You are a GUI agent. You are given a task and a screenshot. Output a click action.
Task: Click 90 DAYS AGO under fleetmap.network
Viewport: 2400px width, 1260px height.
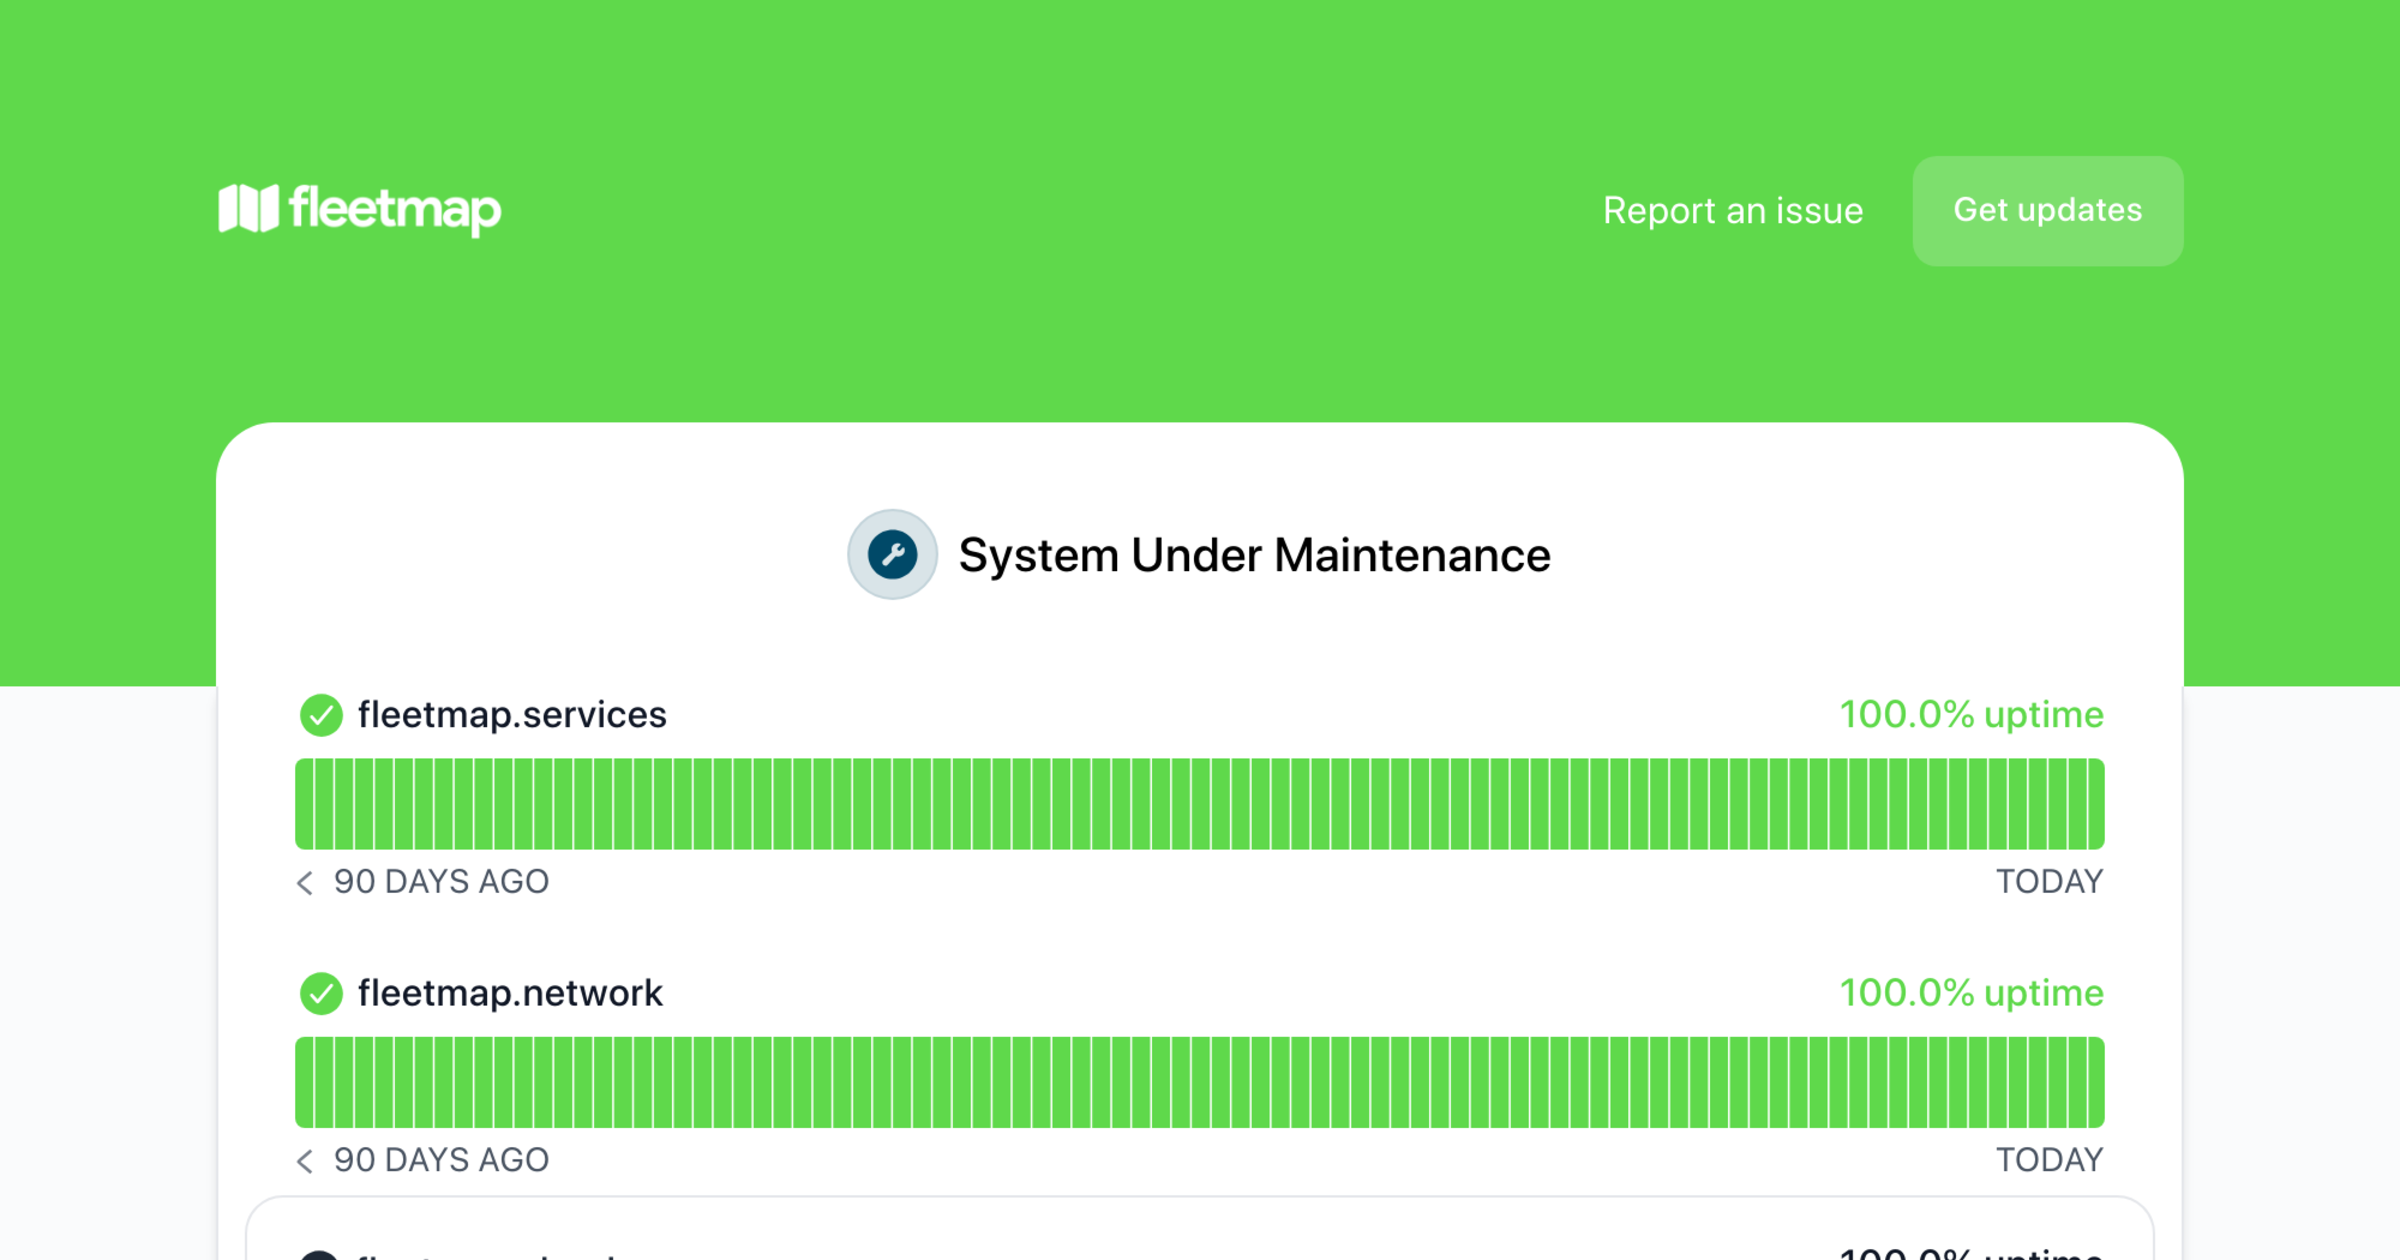click(441, 1160)
